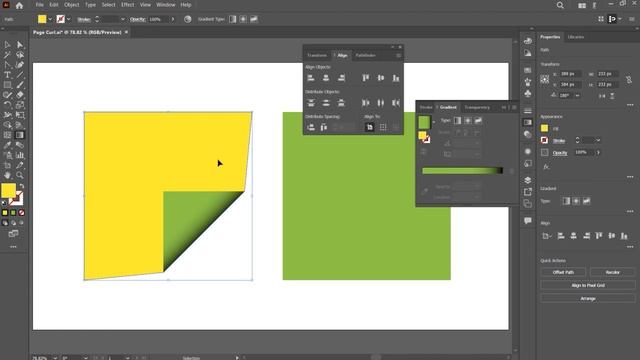Screen dimensions: 640x360
Task: Click the Recolor button
Action: [x=612, y=272]
